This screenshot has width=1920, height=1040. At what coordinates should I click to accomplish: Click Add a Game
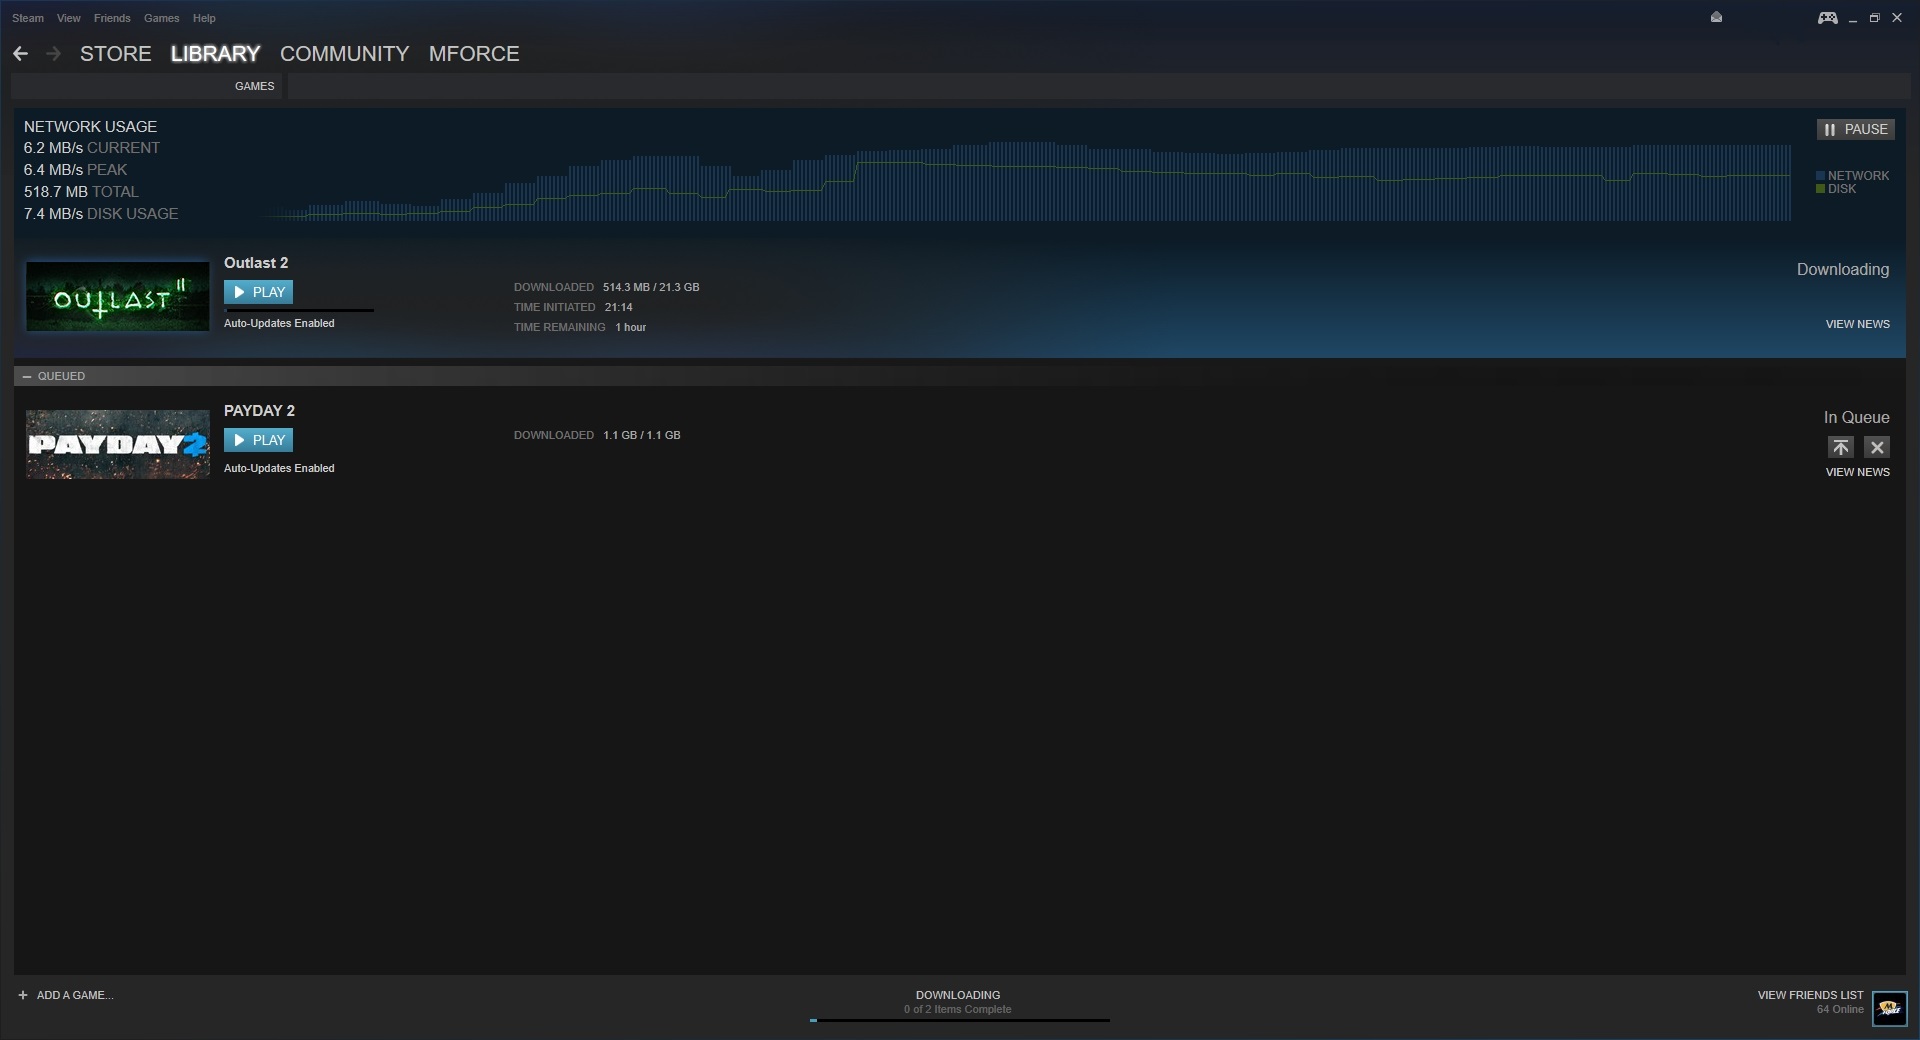pos(66,995)
